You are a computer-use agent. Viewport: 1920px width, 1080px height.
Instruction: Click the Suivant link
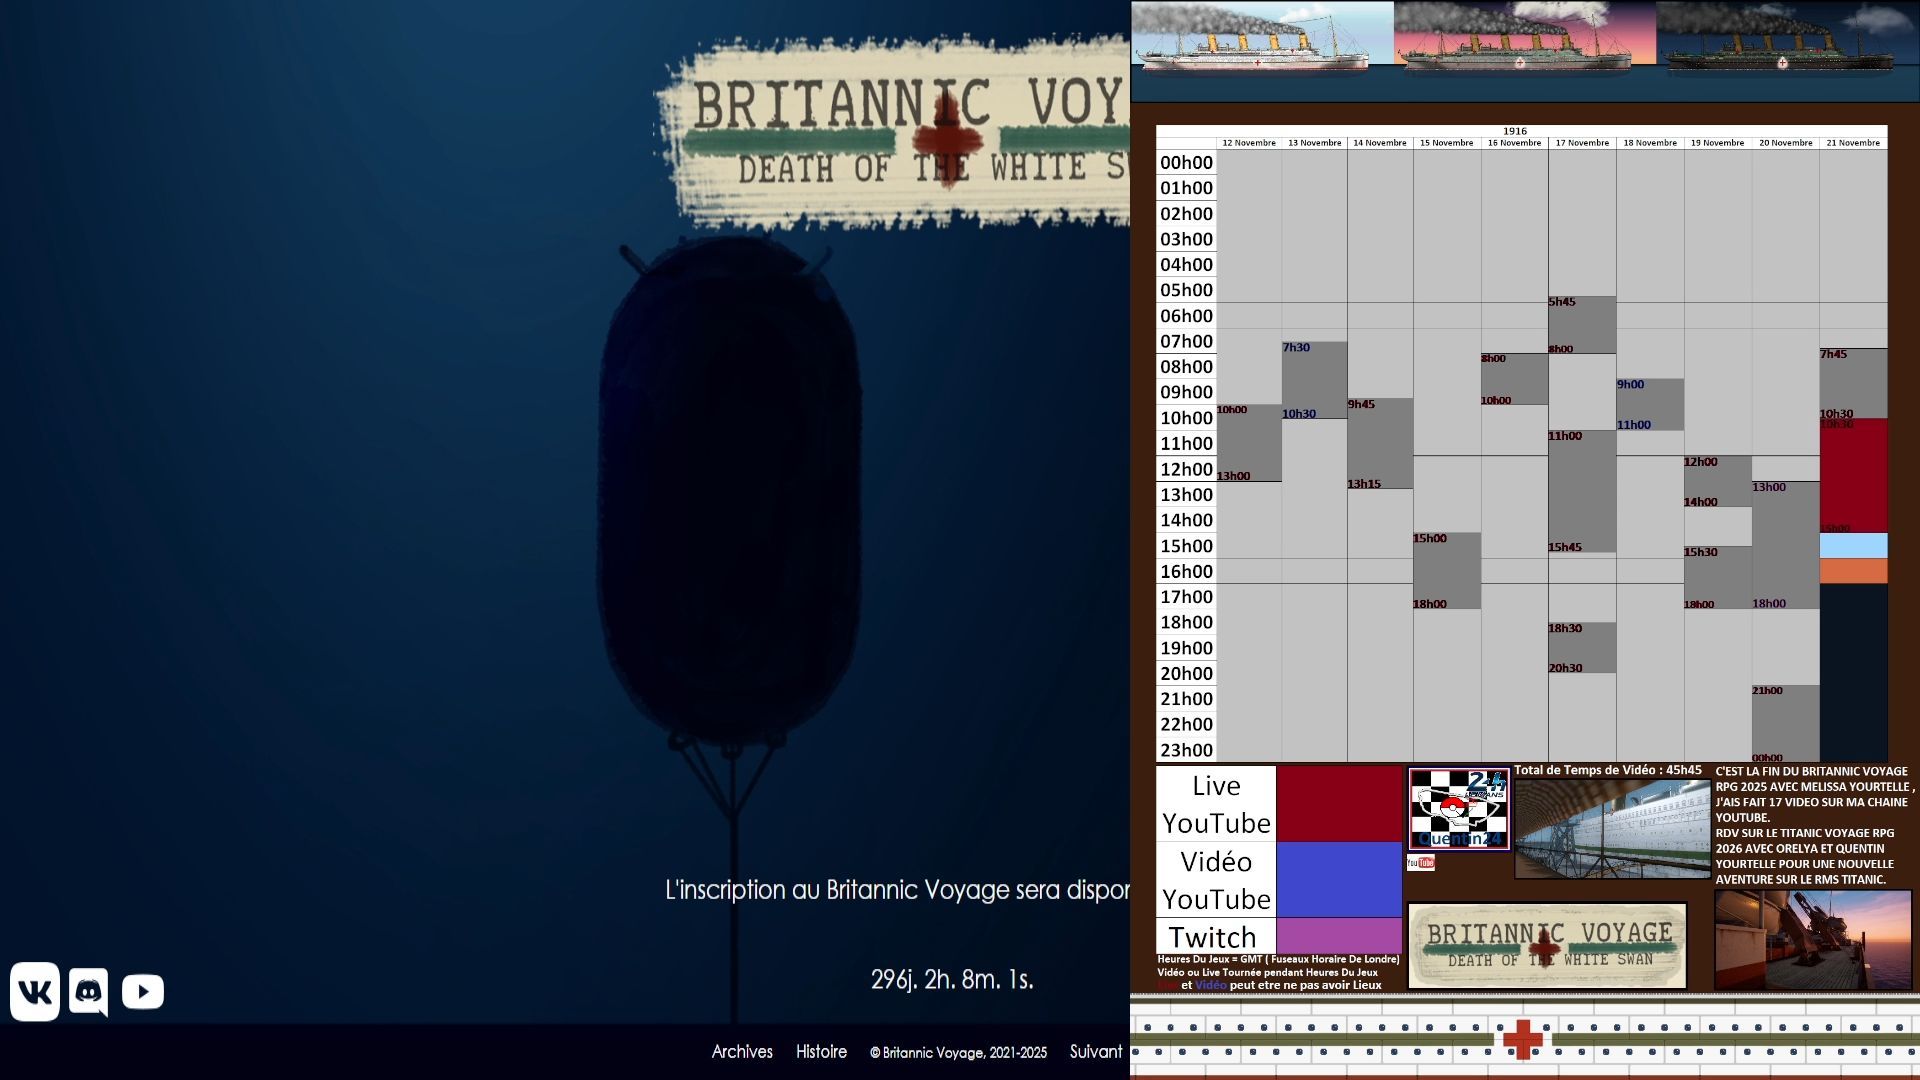pos(1095,1052)
